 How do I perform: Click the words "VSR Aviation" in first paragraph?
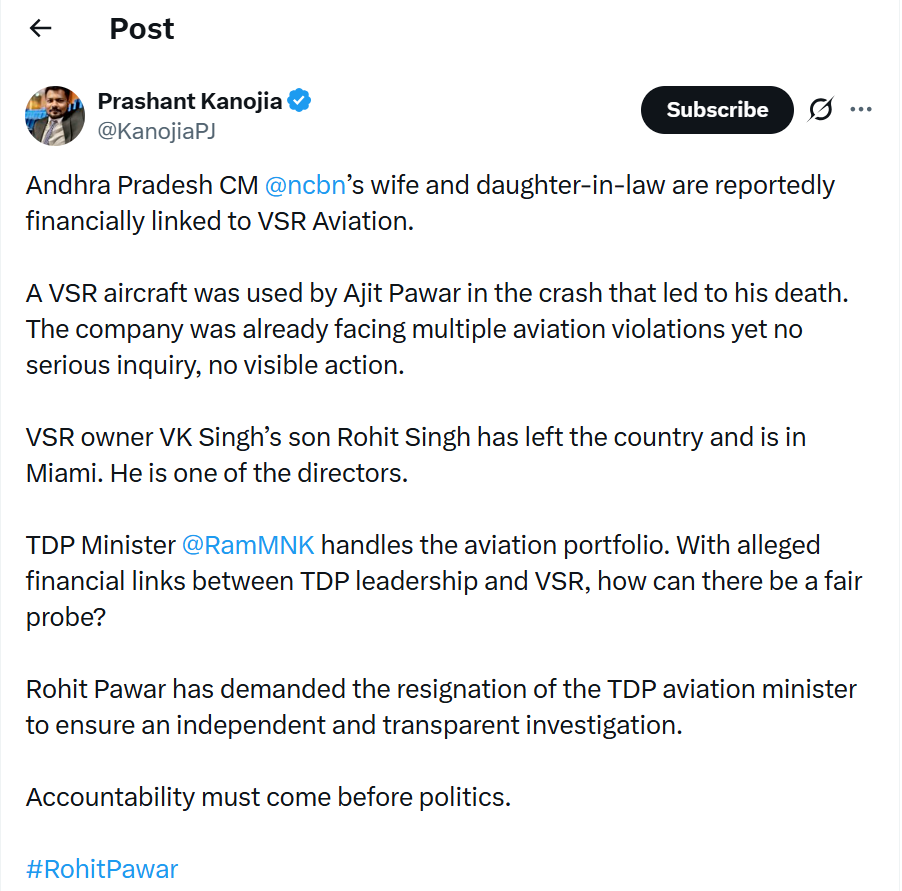[337, 221]
